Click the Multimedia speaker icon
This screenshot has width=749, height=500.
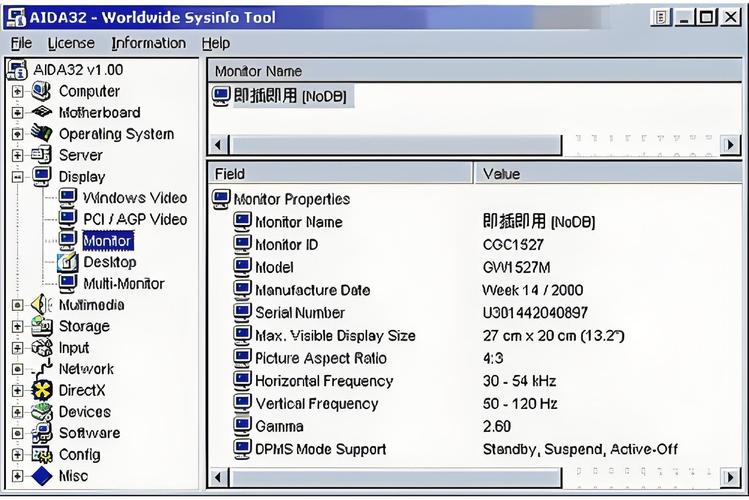coord(42,305)
